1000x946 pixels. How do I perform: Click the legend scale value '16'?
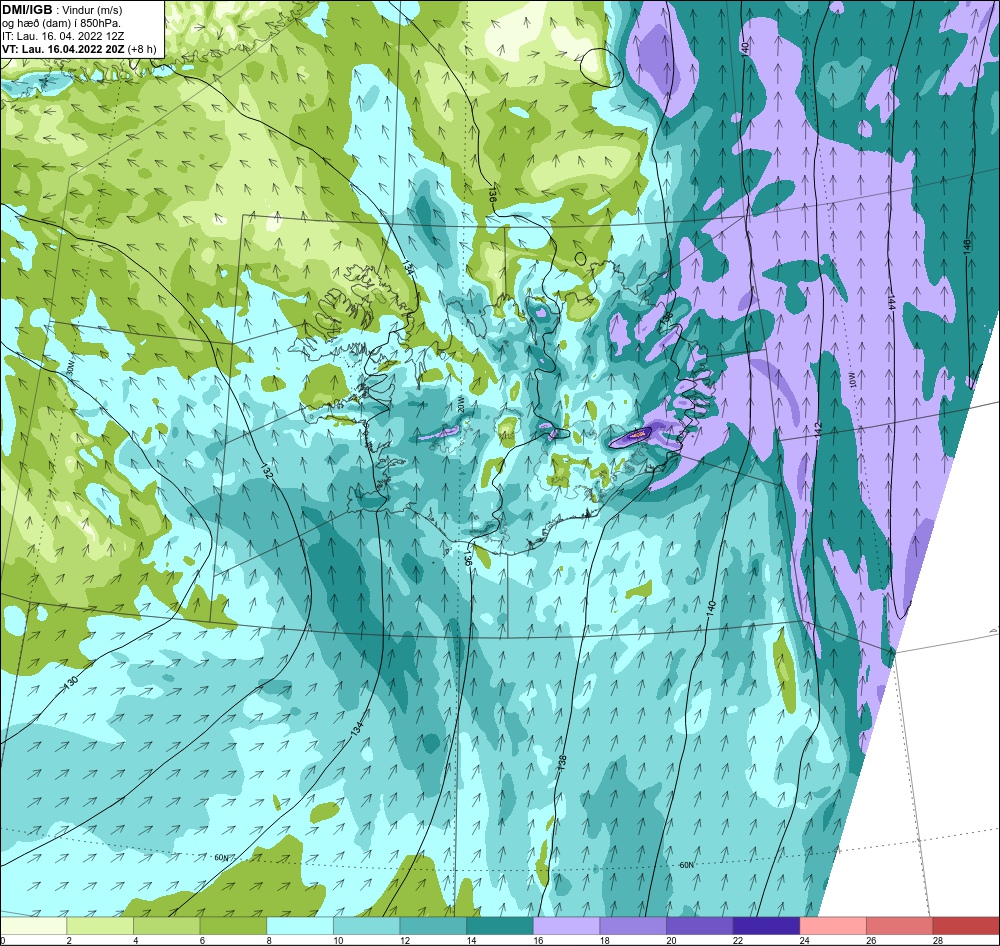click(538, 940)
